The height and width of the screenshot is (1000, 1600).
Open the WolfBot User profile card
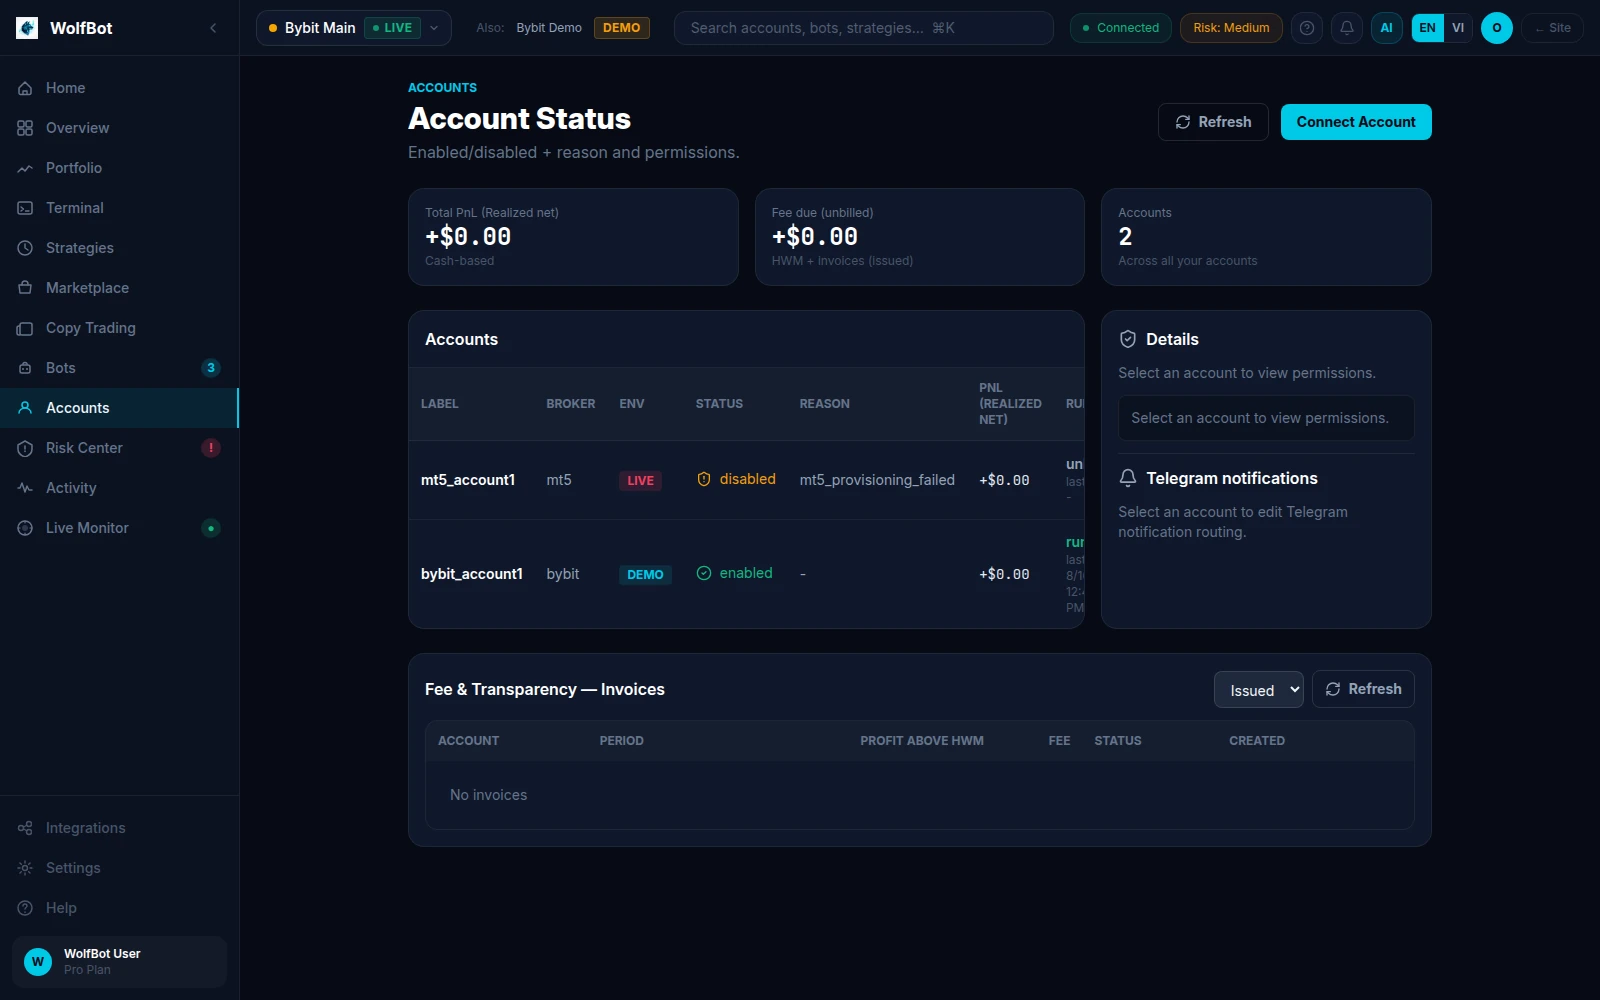[119, 962]
